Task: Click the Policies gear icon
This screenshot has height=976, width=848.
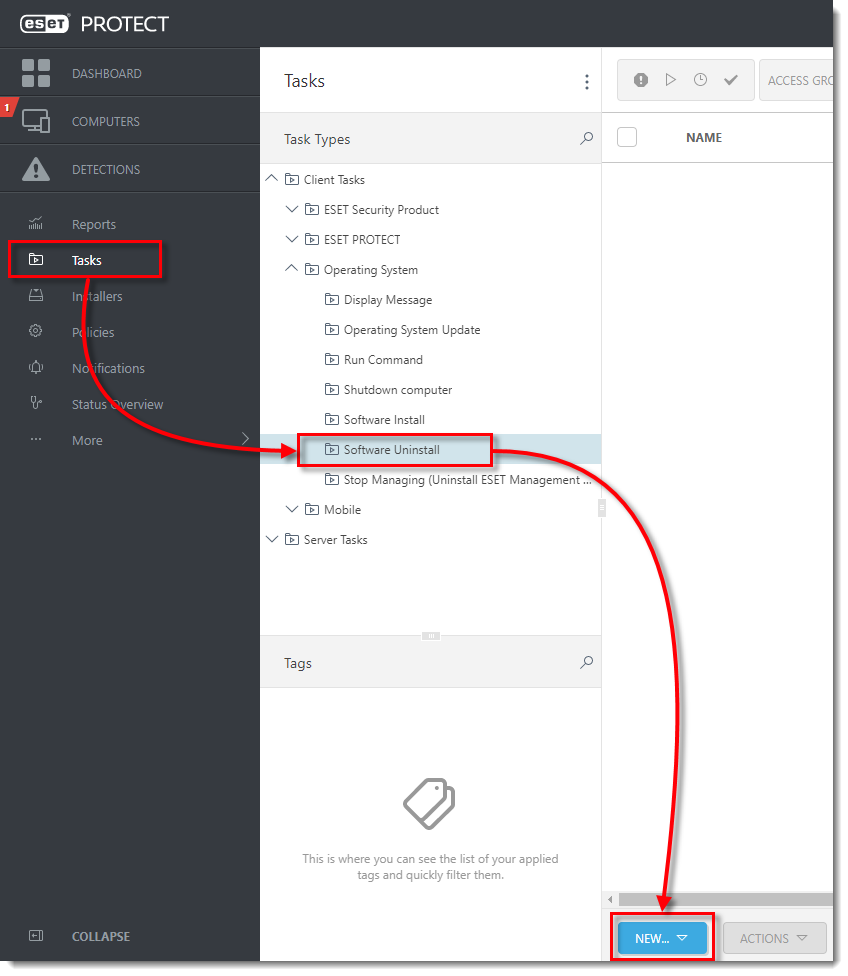Action: click(35, 331)
